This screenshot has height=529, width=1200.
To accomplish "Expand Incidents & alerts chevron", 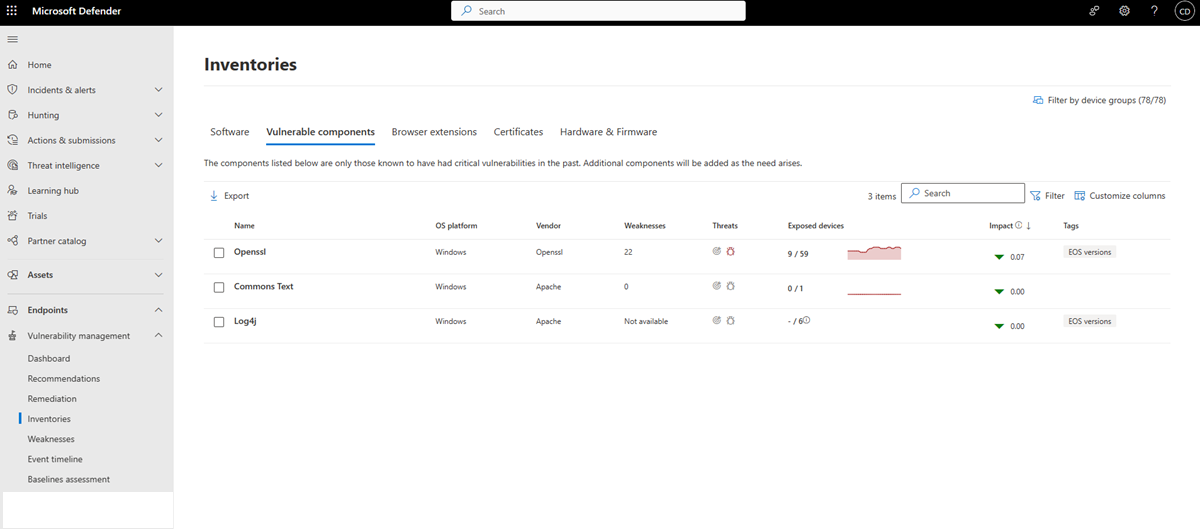I will coord(159,90).
